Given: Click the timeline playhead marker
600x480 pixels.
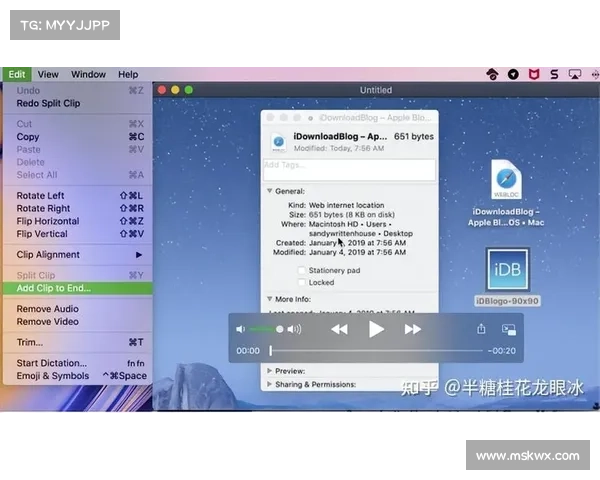Looking at the screenshot, I should 271,351.
